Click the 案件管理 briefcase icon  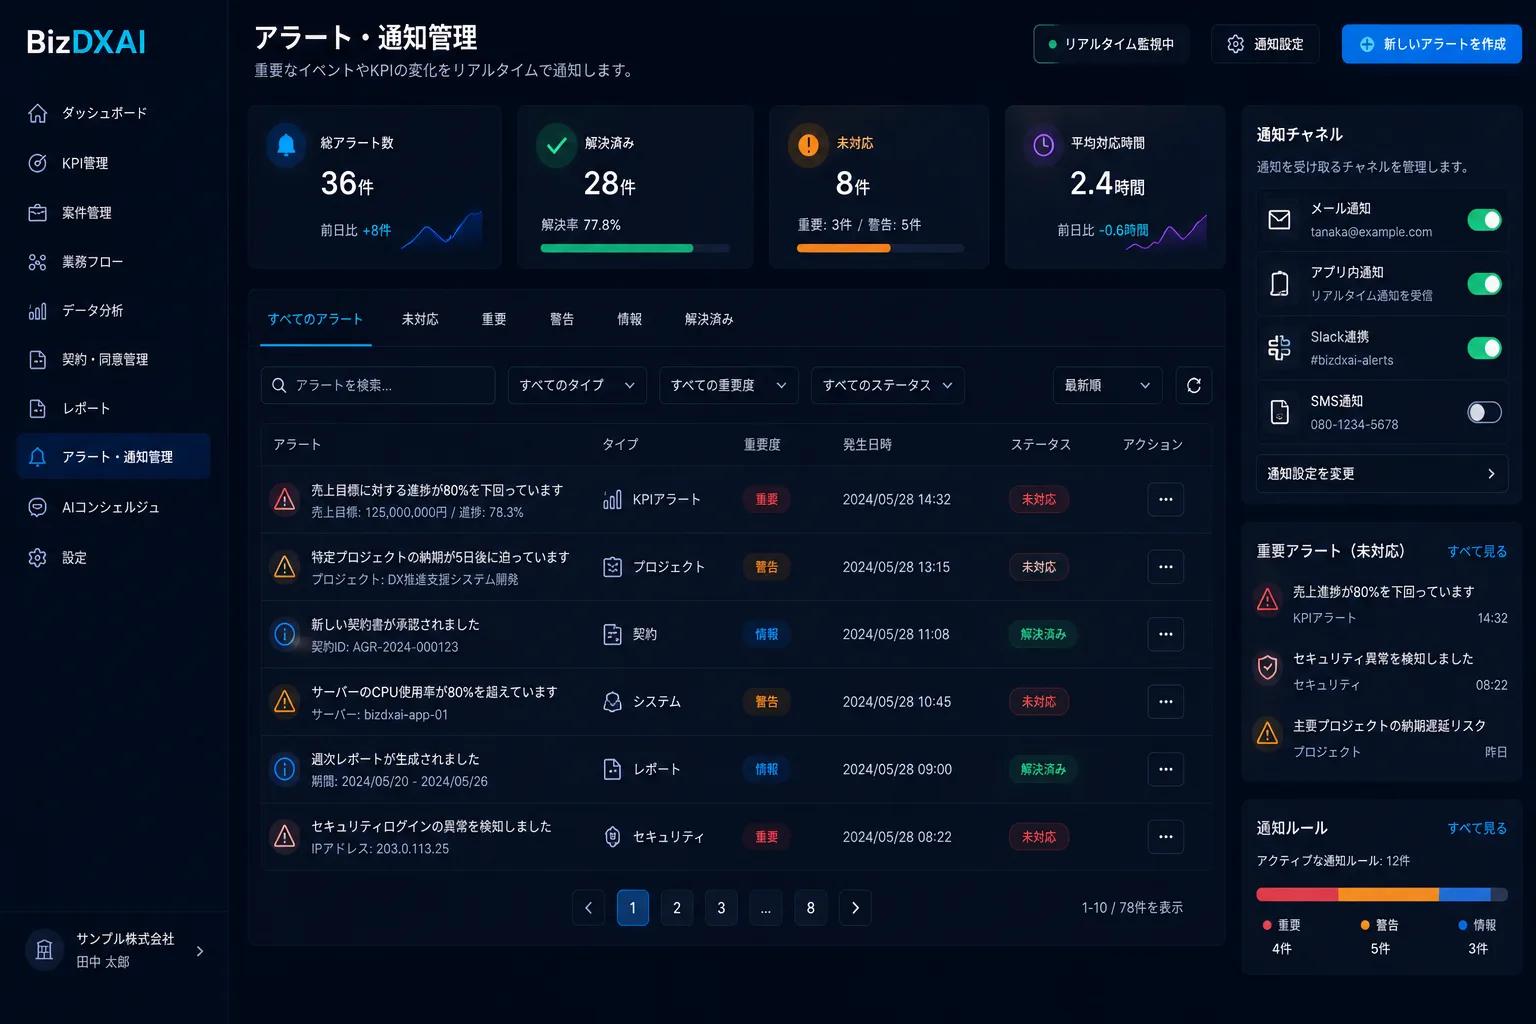click(x=38, y=212)
